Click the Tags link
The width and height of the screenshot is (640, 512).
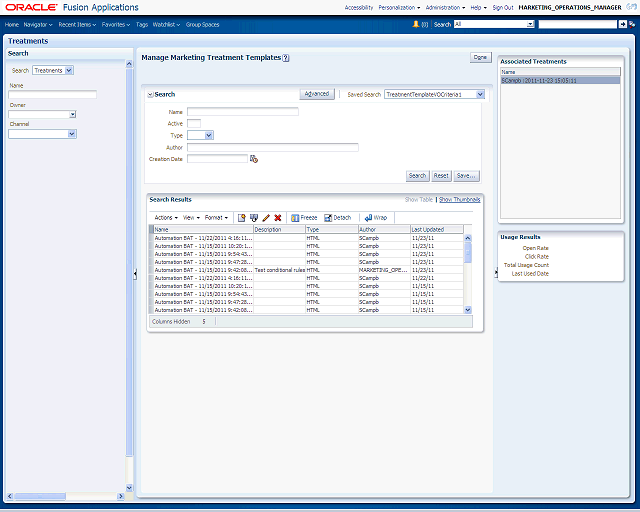(142, 25)
